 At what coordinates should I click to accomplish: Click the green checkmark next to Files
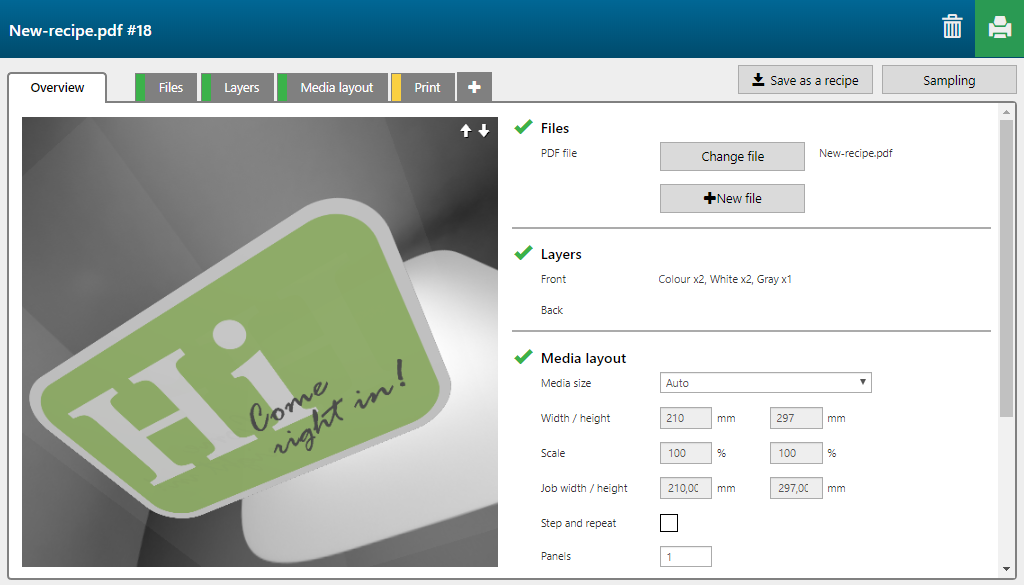pyautogui.click(x=523, y=127)
